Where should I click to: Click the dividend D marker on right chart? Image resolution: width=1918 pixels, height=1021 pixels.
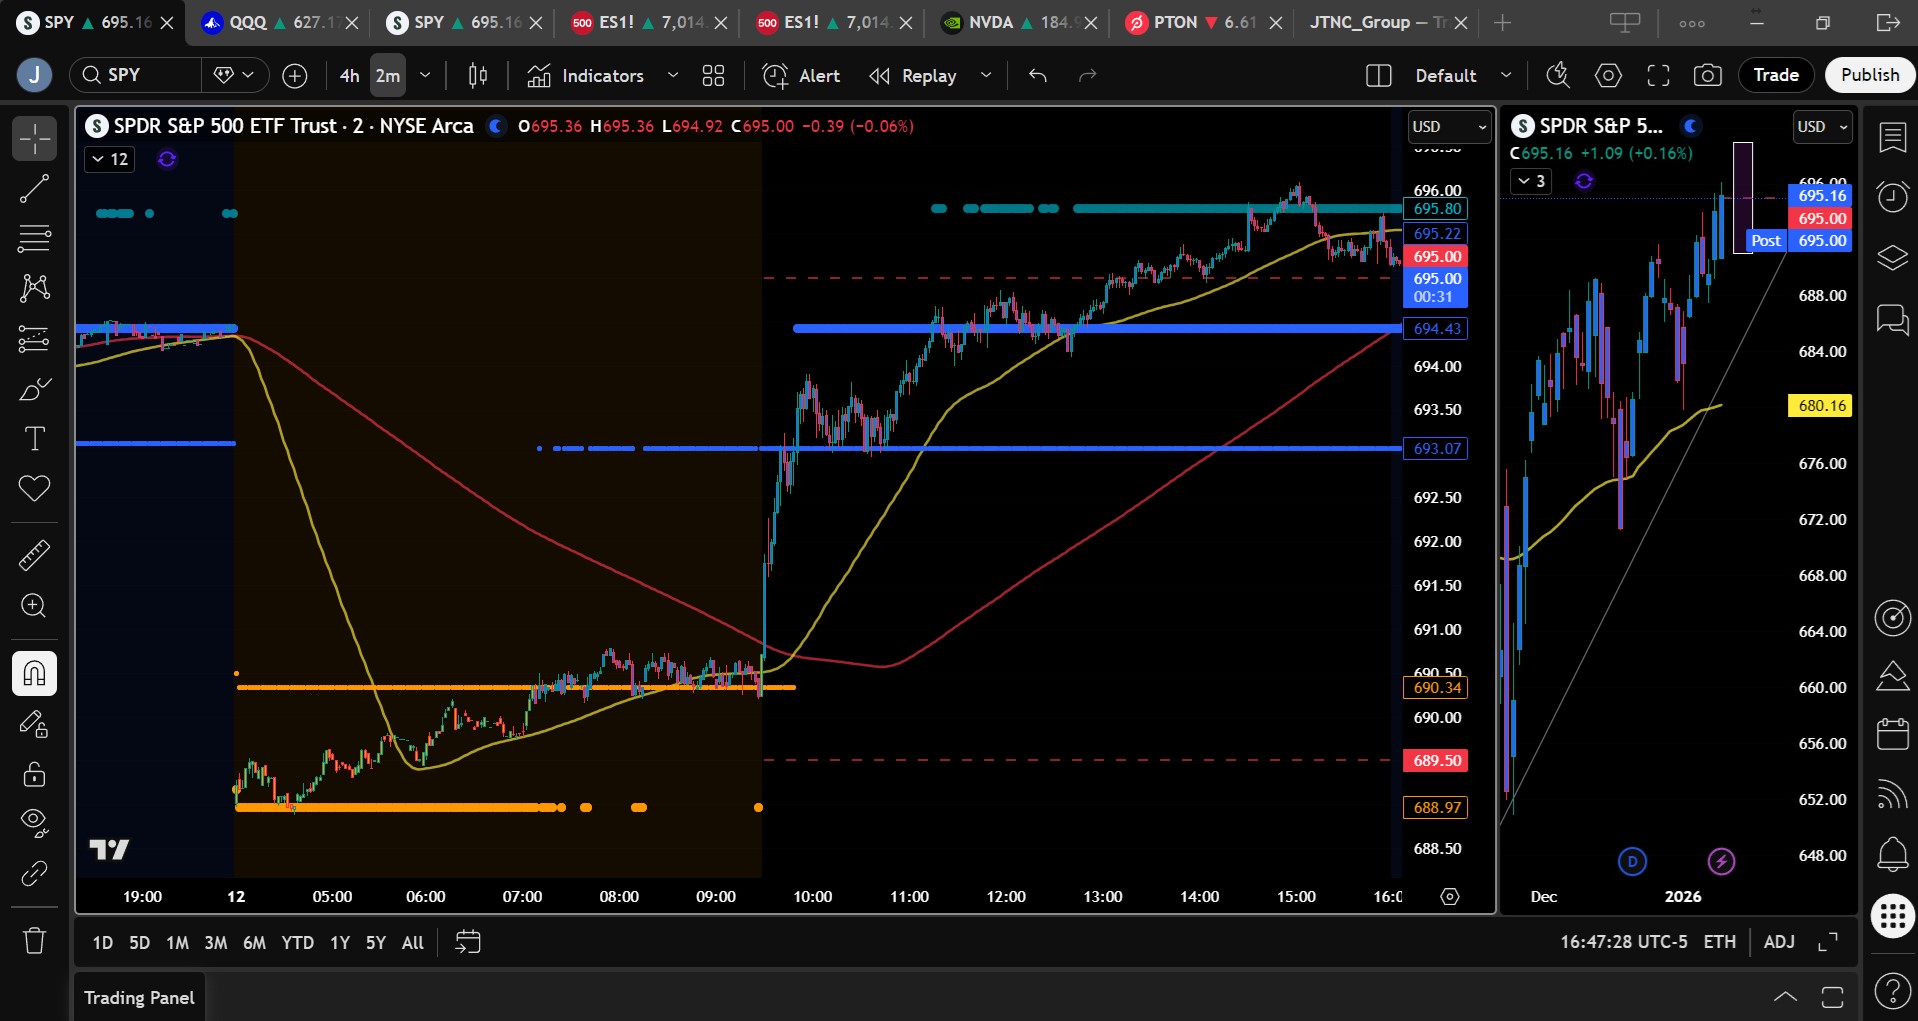click(1632, 861)
